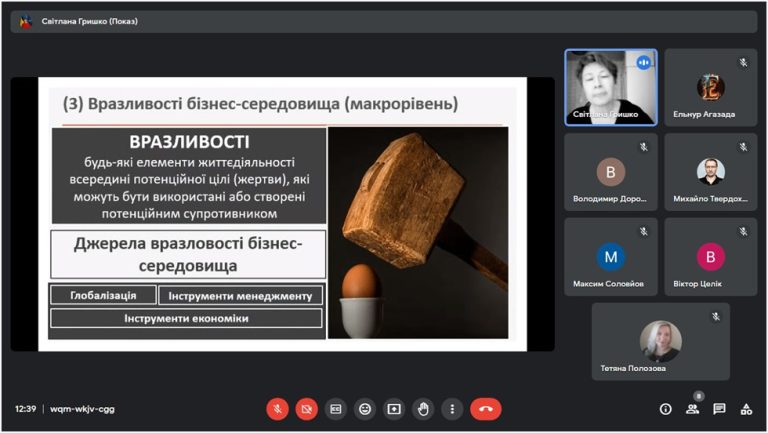
Task: Click Інструменти менеджменту box on slide
Action: coord(240,296)
